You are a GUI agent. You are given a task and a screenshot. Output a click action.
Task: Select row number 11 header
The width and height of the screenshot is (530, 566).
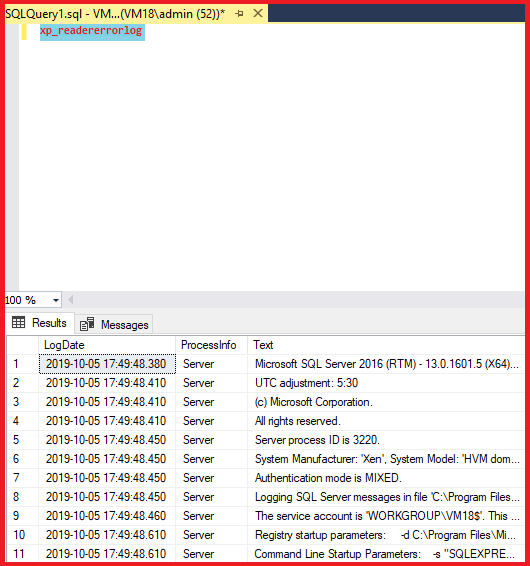22,554
